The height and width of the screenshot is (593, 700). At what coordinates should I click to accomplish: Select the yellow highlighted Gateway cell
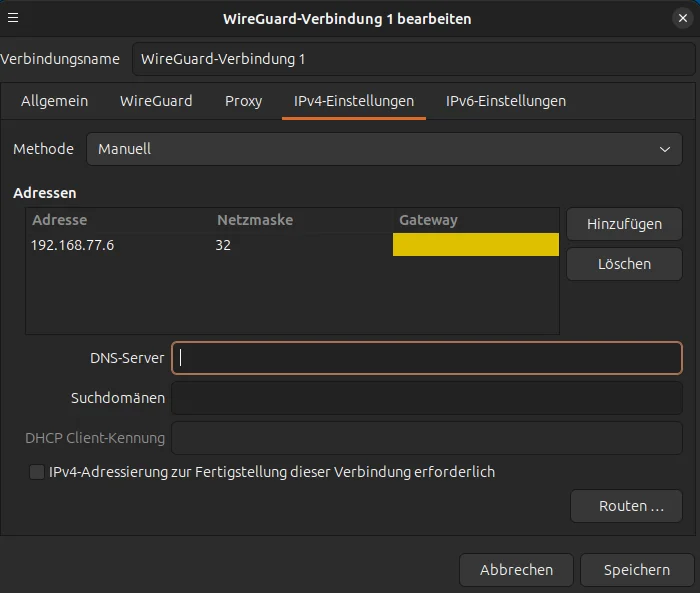tap(475, 245)
